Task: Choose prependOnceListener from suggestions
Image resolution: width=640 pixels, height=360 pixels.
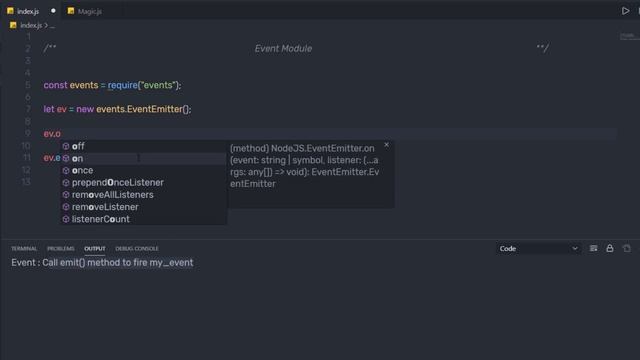Action: click(x=143, y=182)
